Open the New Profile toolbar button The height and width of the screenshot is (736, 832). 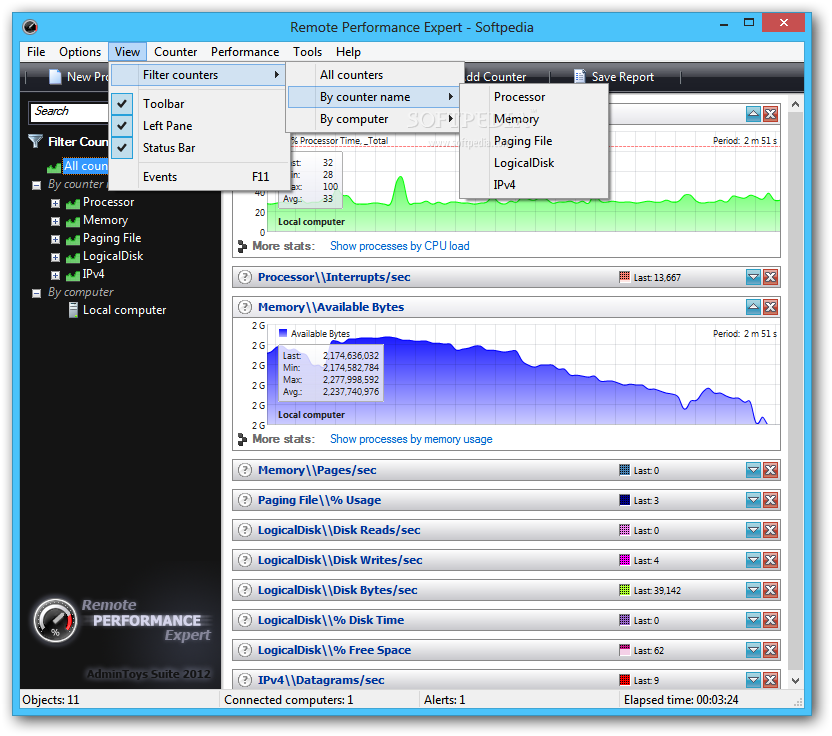click(x=79, y=77)
